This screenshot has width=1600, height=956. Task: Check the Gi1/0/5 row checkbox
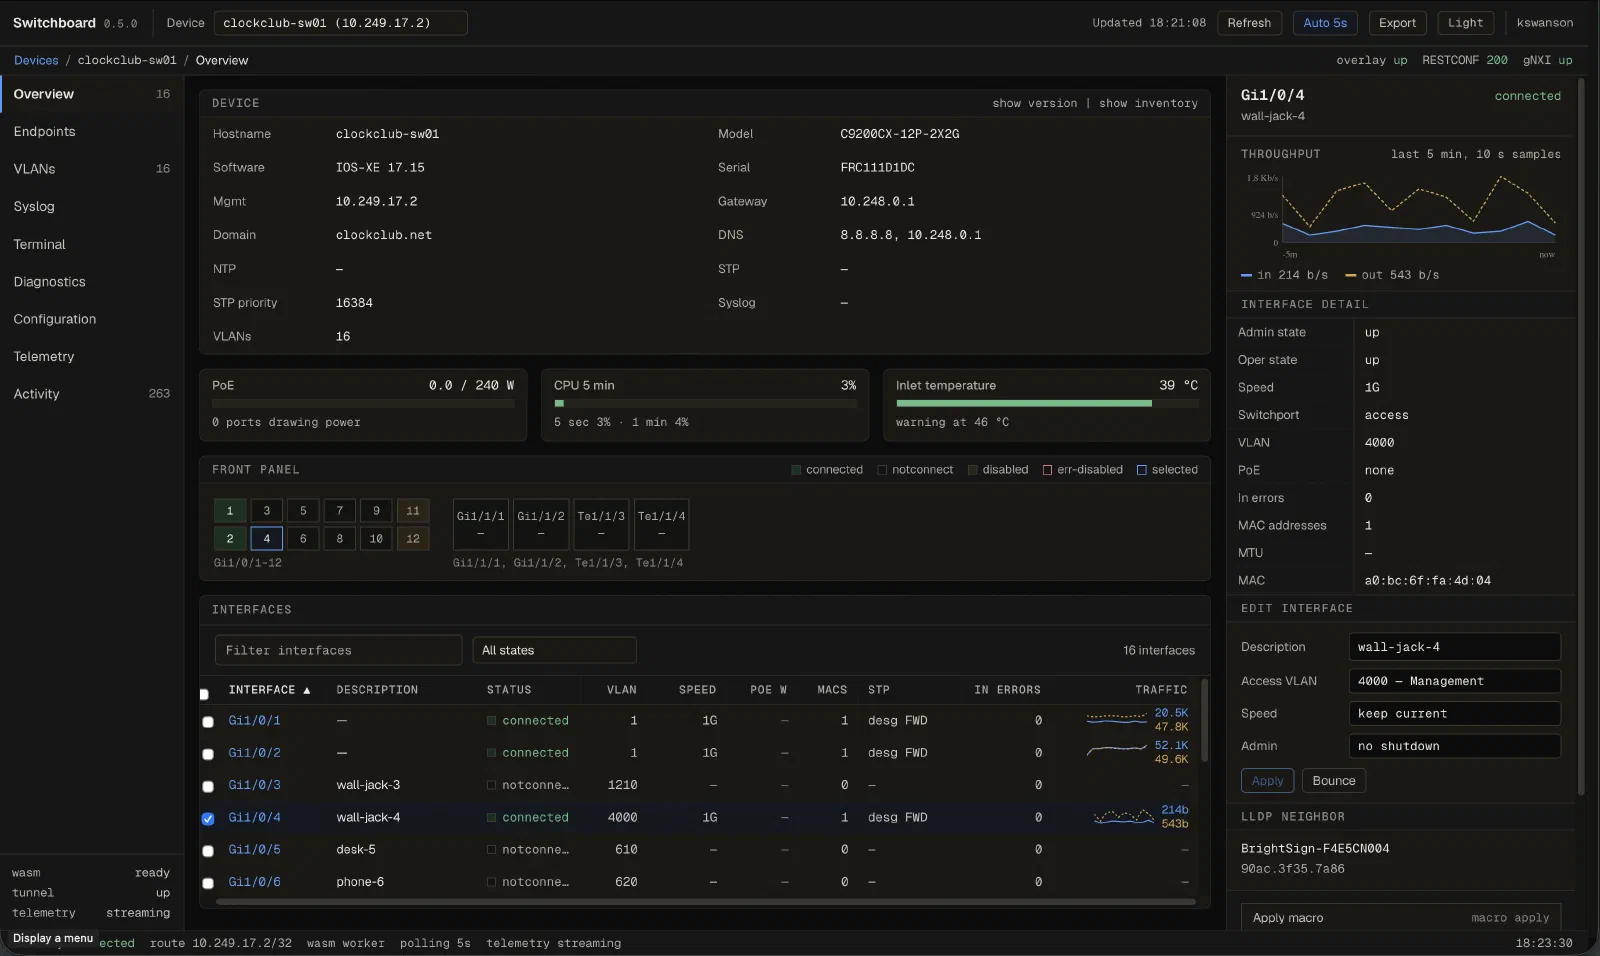tap(208, 851)
